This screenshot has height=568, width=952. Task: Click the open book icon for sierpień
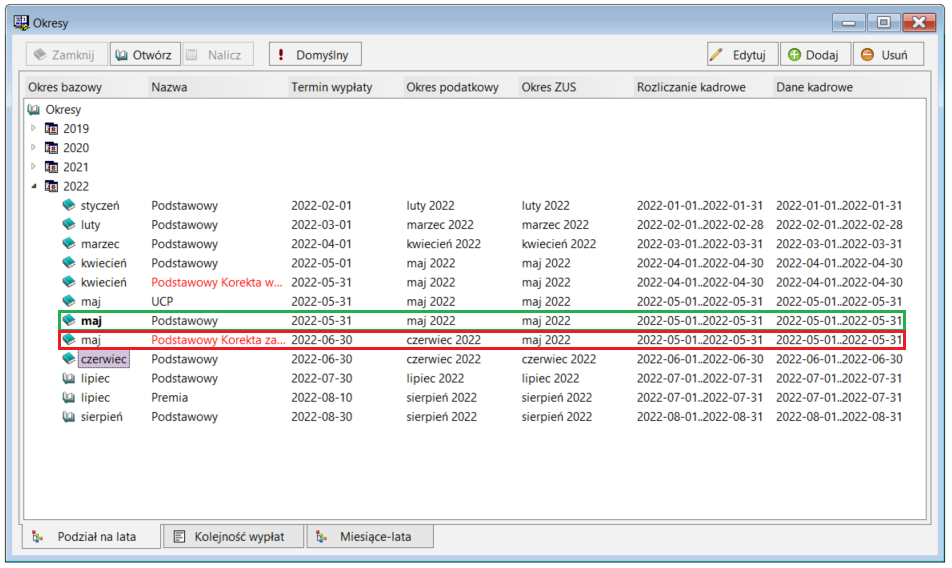point(69,417)
